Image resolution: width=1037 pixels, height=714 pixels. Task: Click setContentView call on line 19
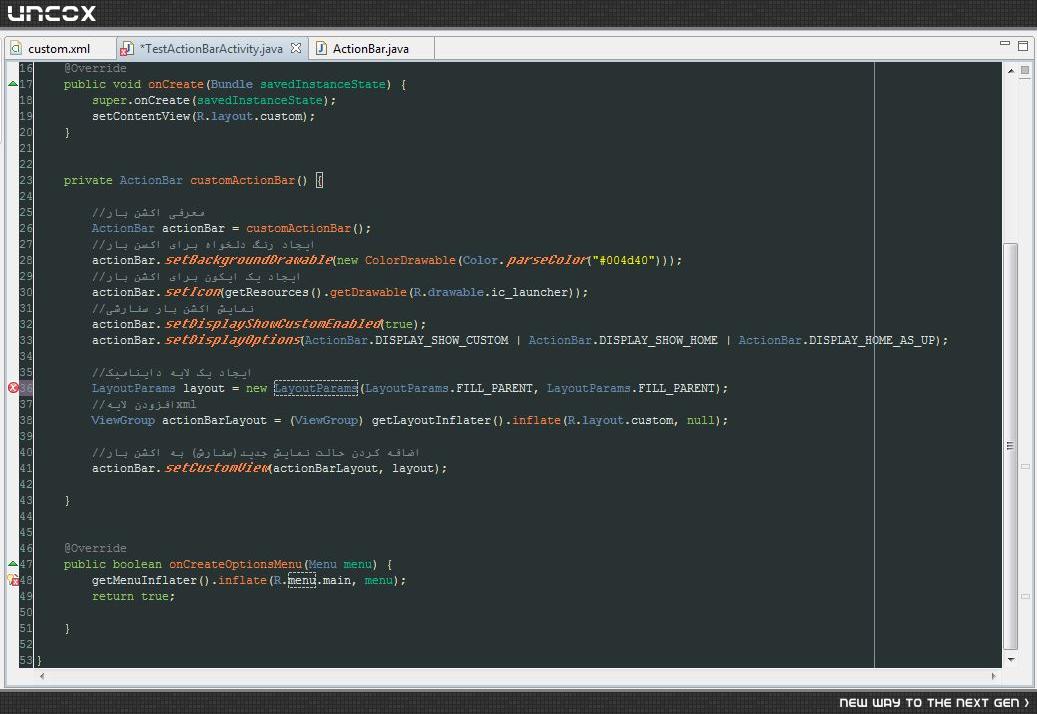tap(204, 116)
